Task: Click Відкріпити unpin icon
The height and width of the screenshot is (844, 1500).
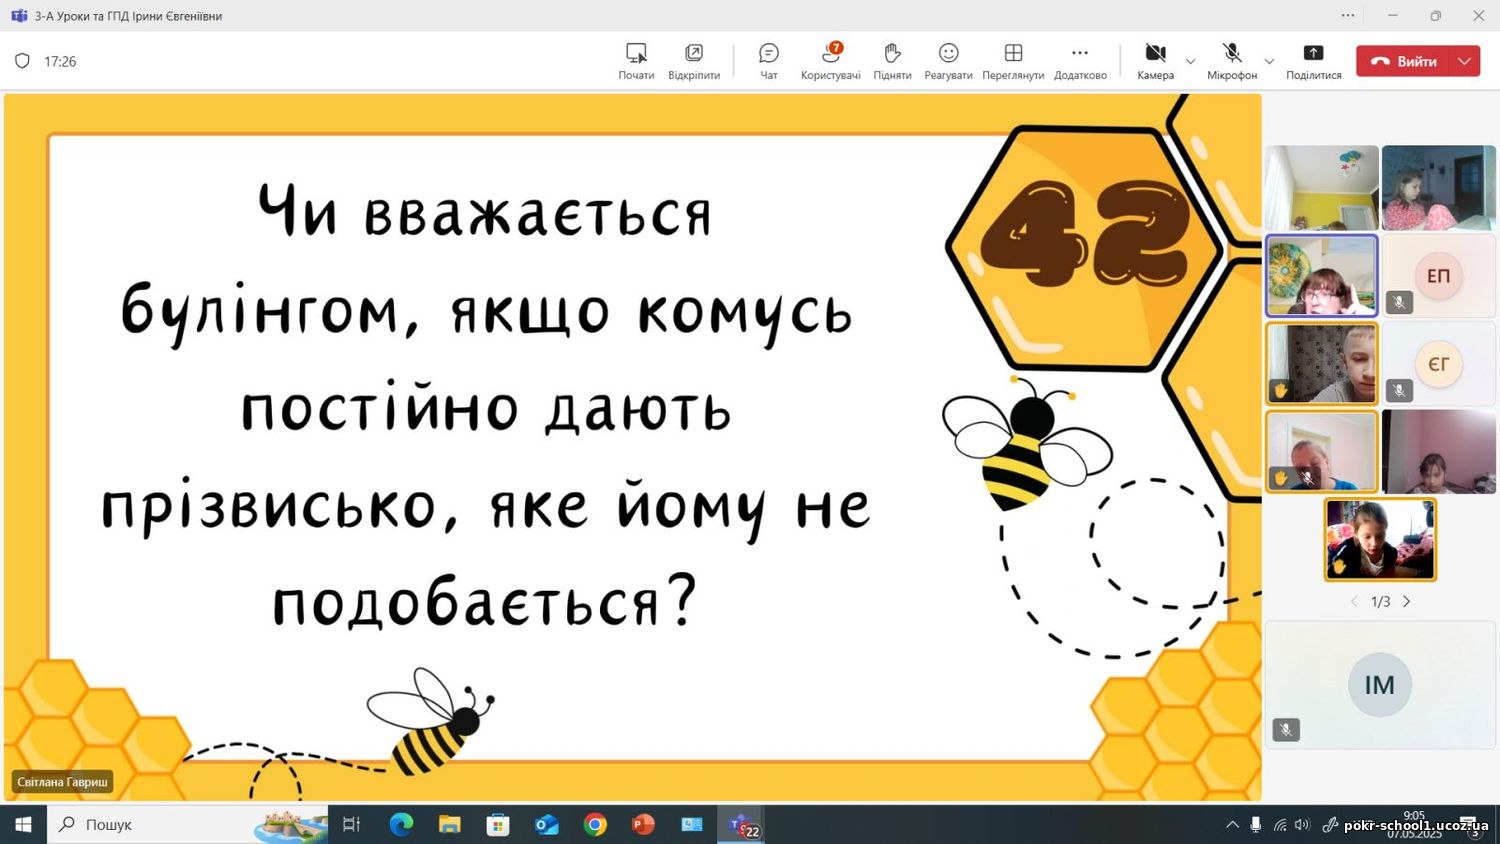Action: [694, 61]
